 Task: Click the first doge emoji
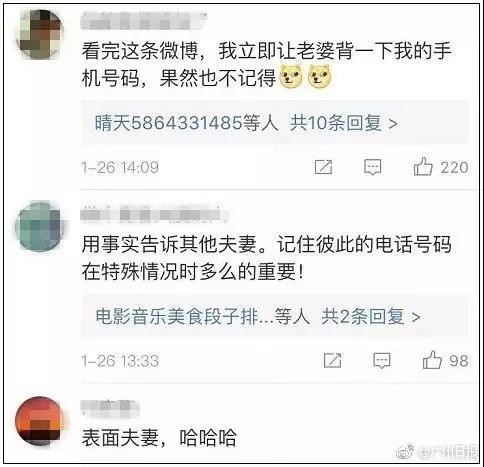click(291, 77)
